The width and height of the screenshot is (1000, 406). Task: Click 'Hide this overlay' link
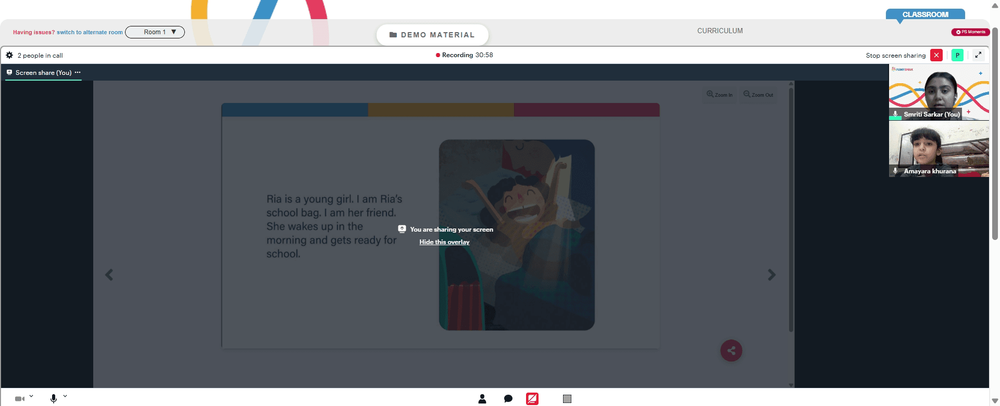coord(445,242)
